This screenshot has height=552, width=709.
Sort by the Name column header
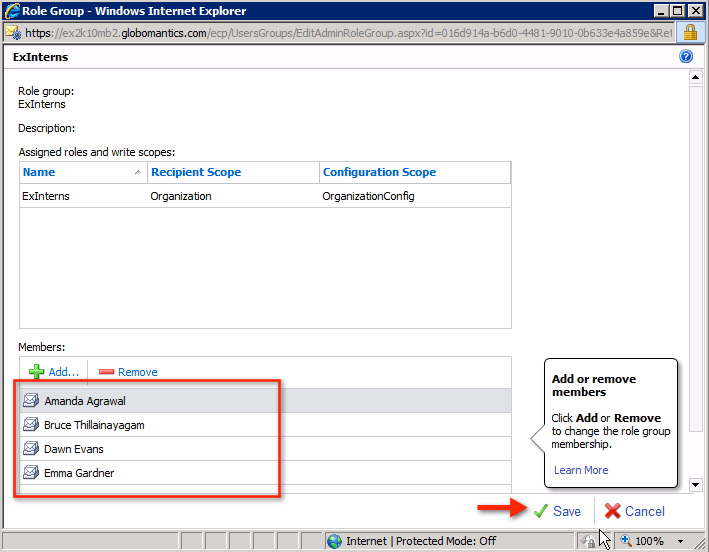(x=83, y=172)
